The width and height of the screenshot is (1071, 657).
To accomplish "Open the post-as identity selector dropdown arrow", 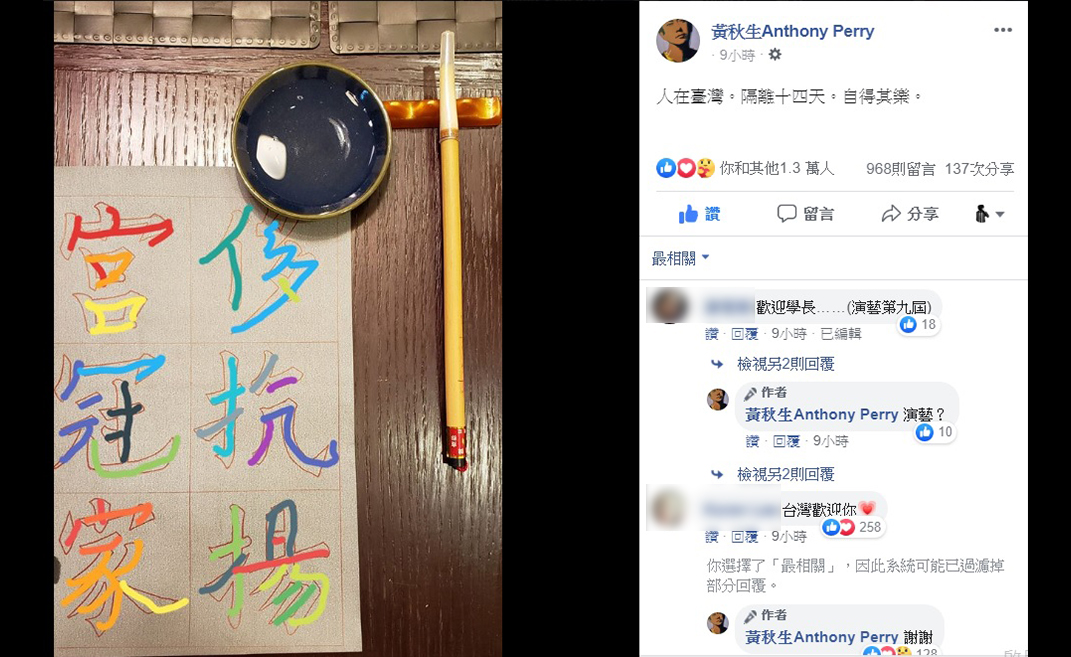I will (x=1000, y=214).
